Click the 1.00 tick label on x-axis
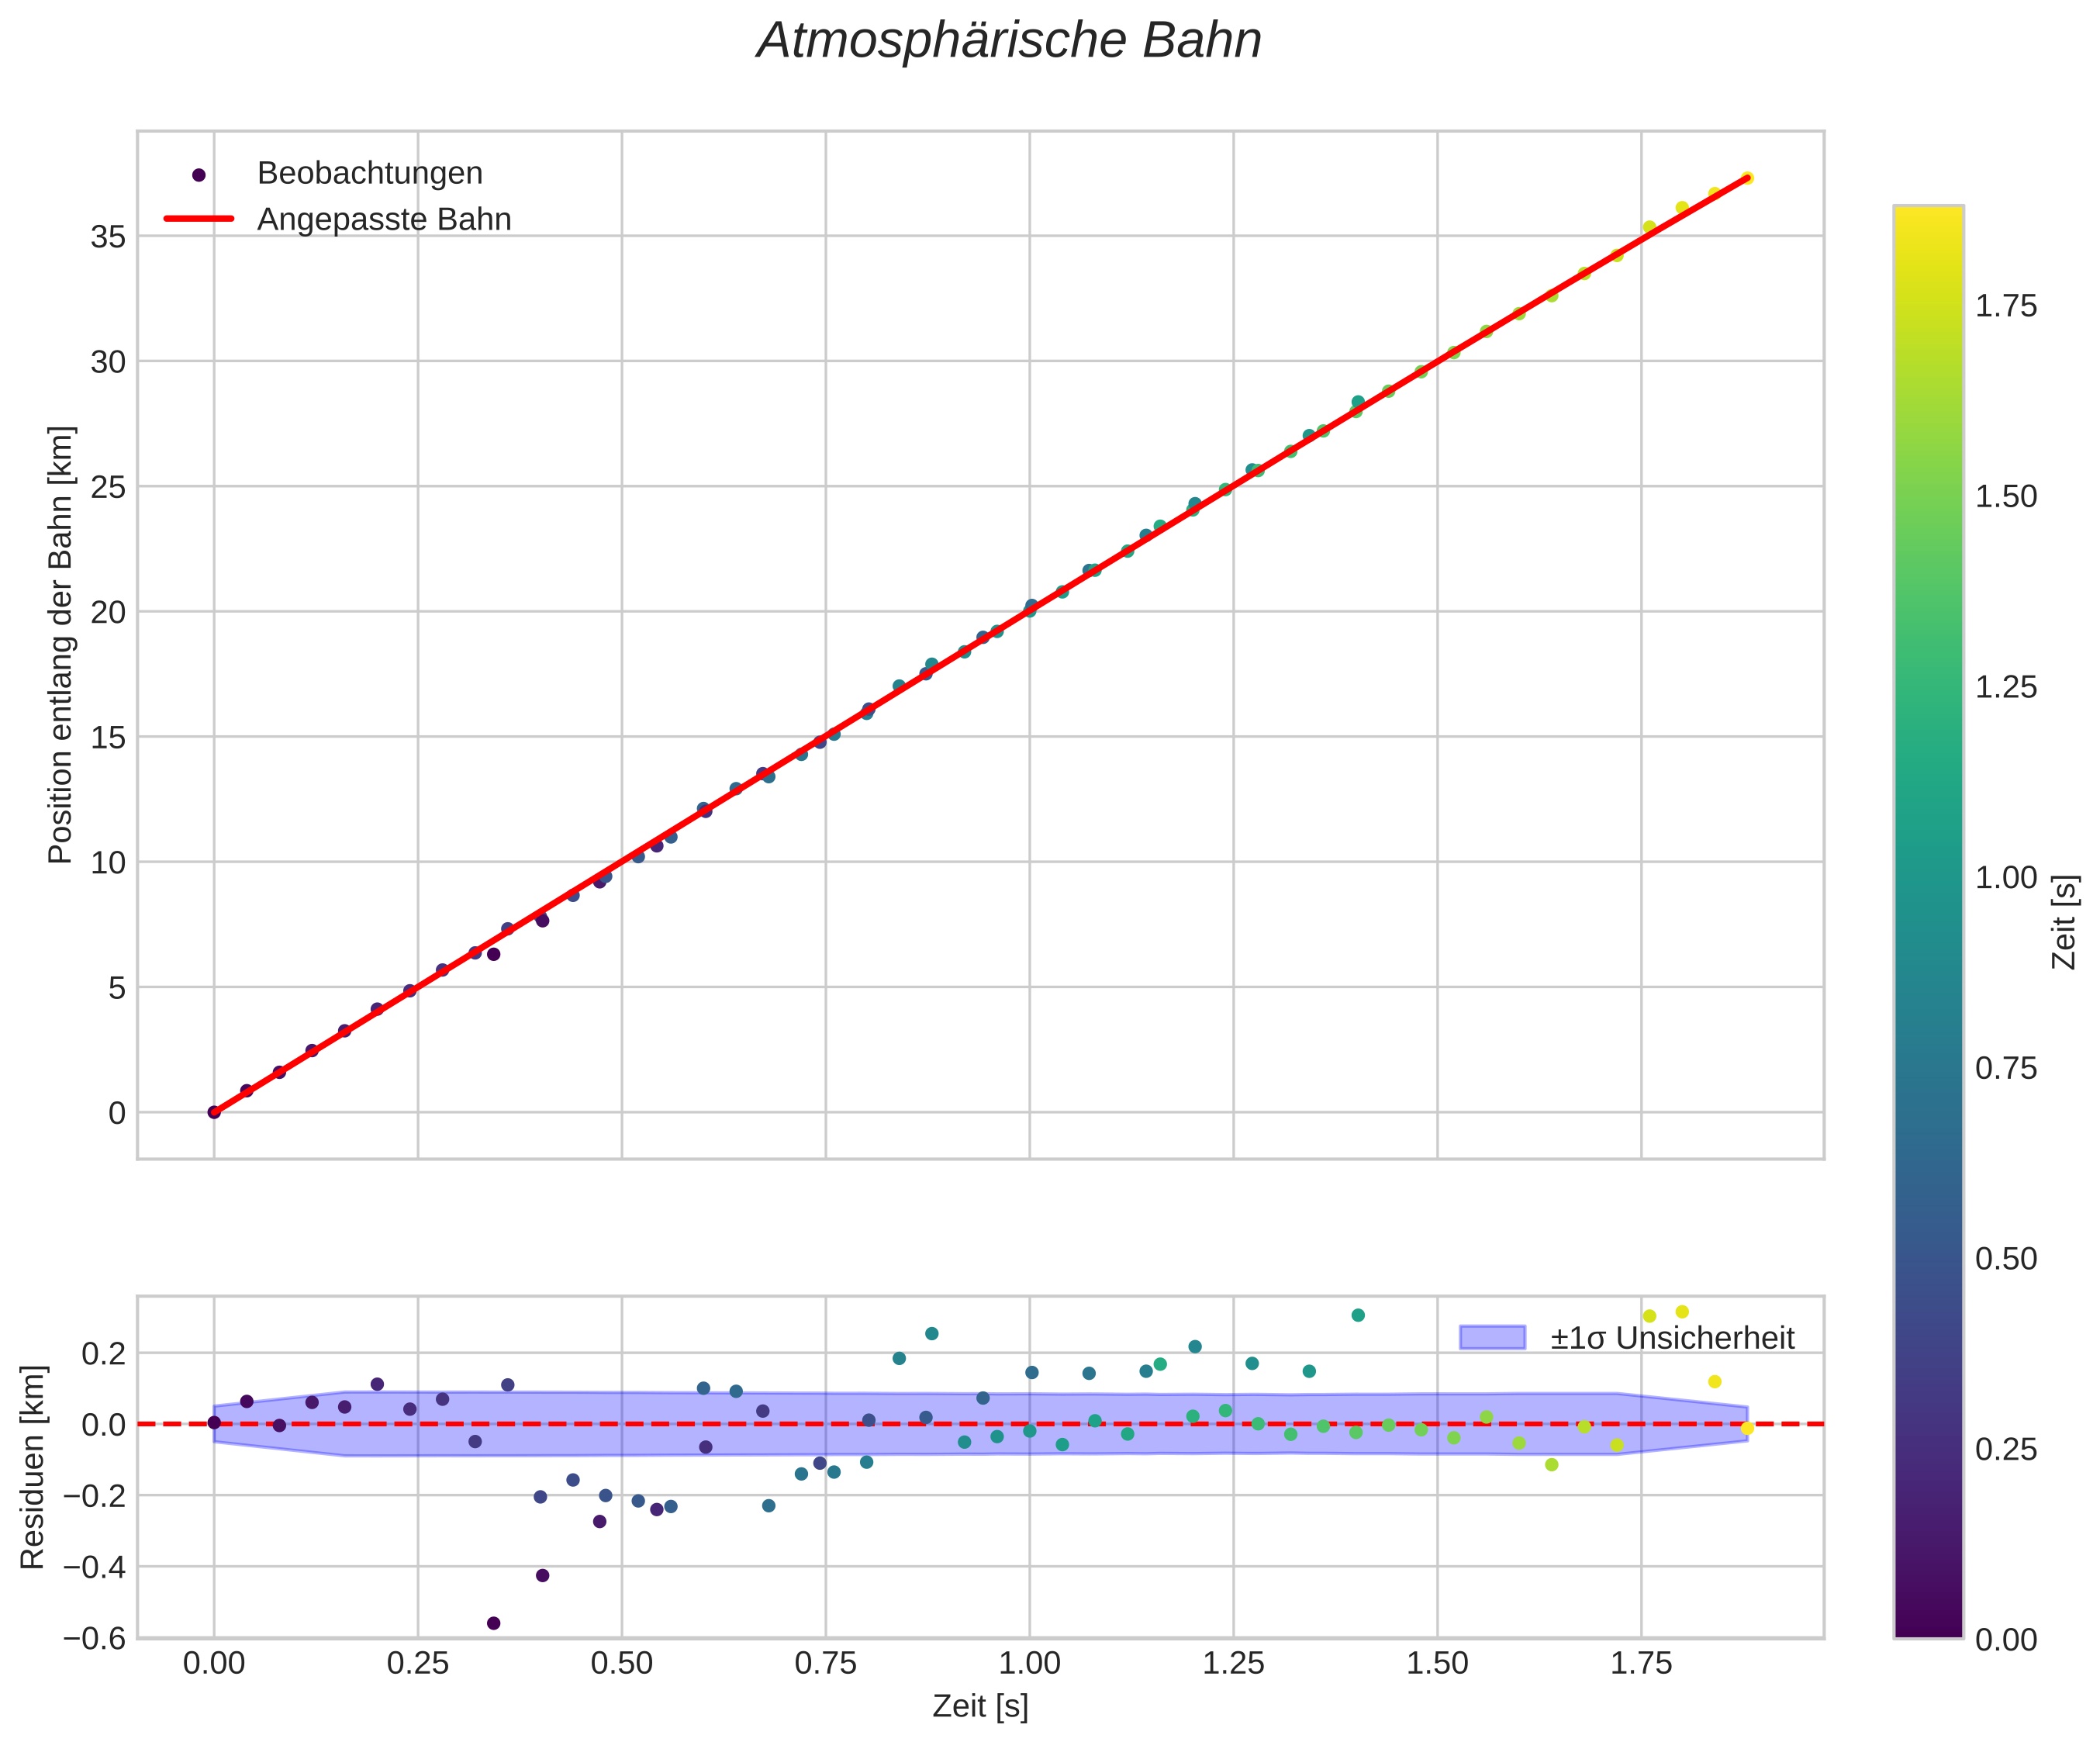This screenshot has height=1742, width=2100. tap(1029, 1663)
